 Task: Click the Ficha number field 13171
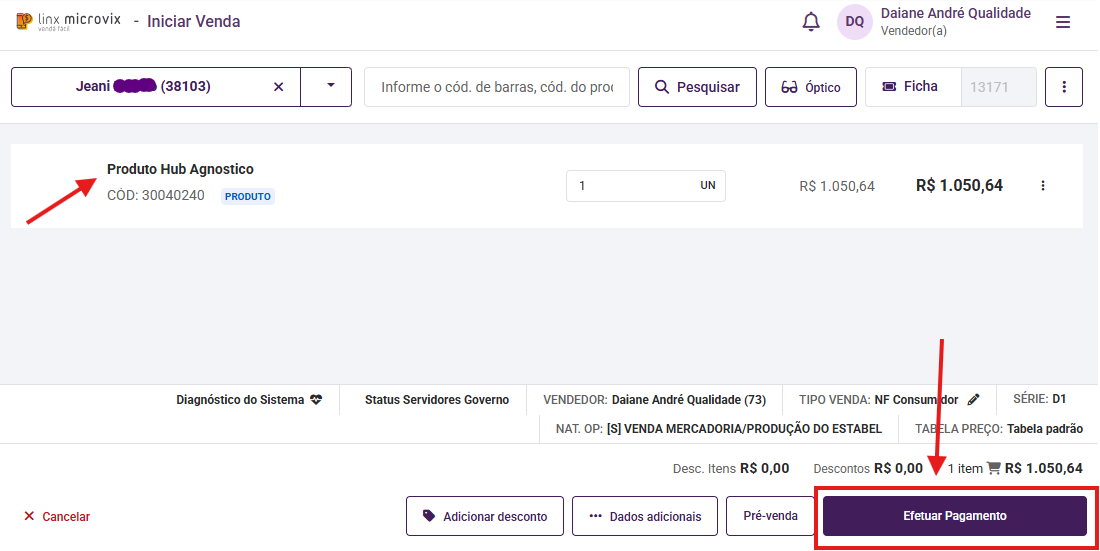(998, 87)
